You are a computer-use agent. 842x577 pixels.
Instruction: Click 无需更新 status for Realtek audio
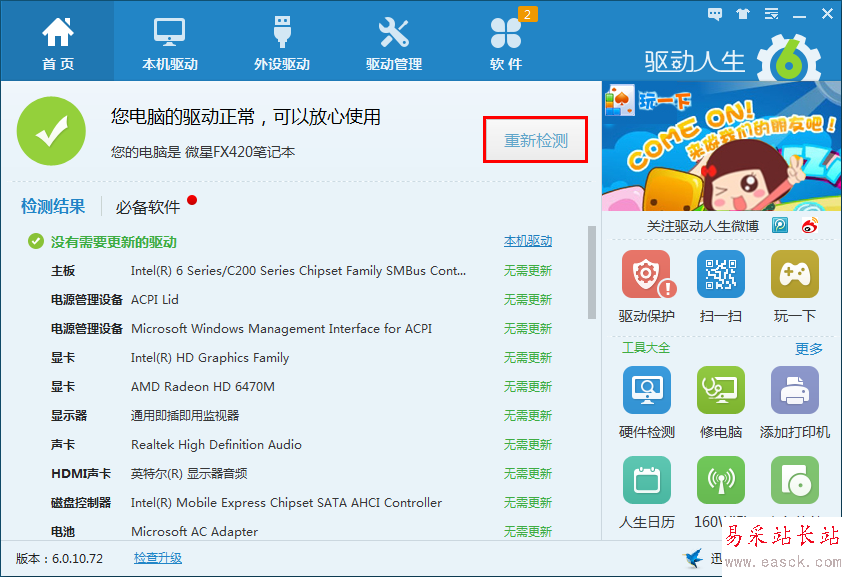click(x=528, y=444)
